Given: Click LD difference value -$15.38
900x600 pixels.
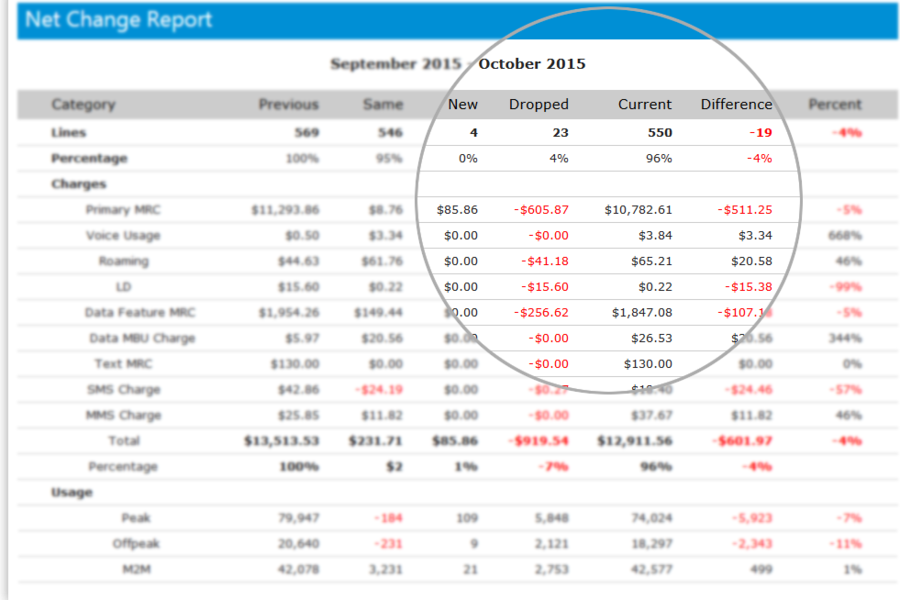Looking at the screenshot, I should [x=748, y=287].
